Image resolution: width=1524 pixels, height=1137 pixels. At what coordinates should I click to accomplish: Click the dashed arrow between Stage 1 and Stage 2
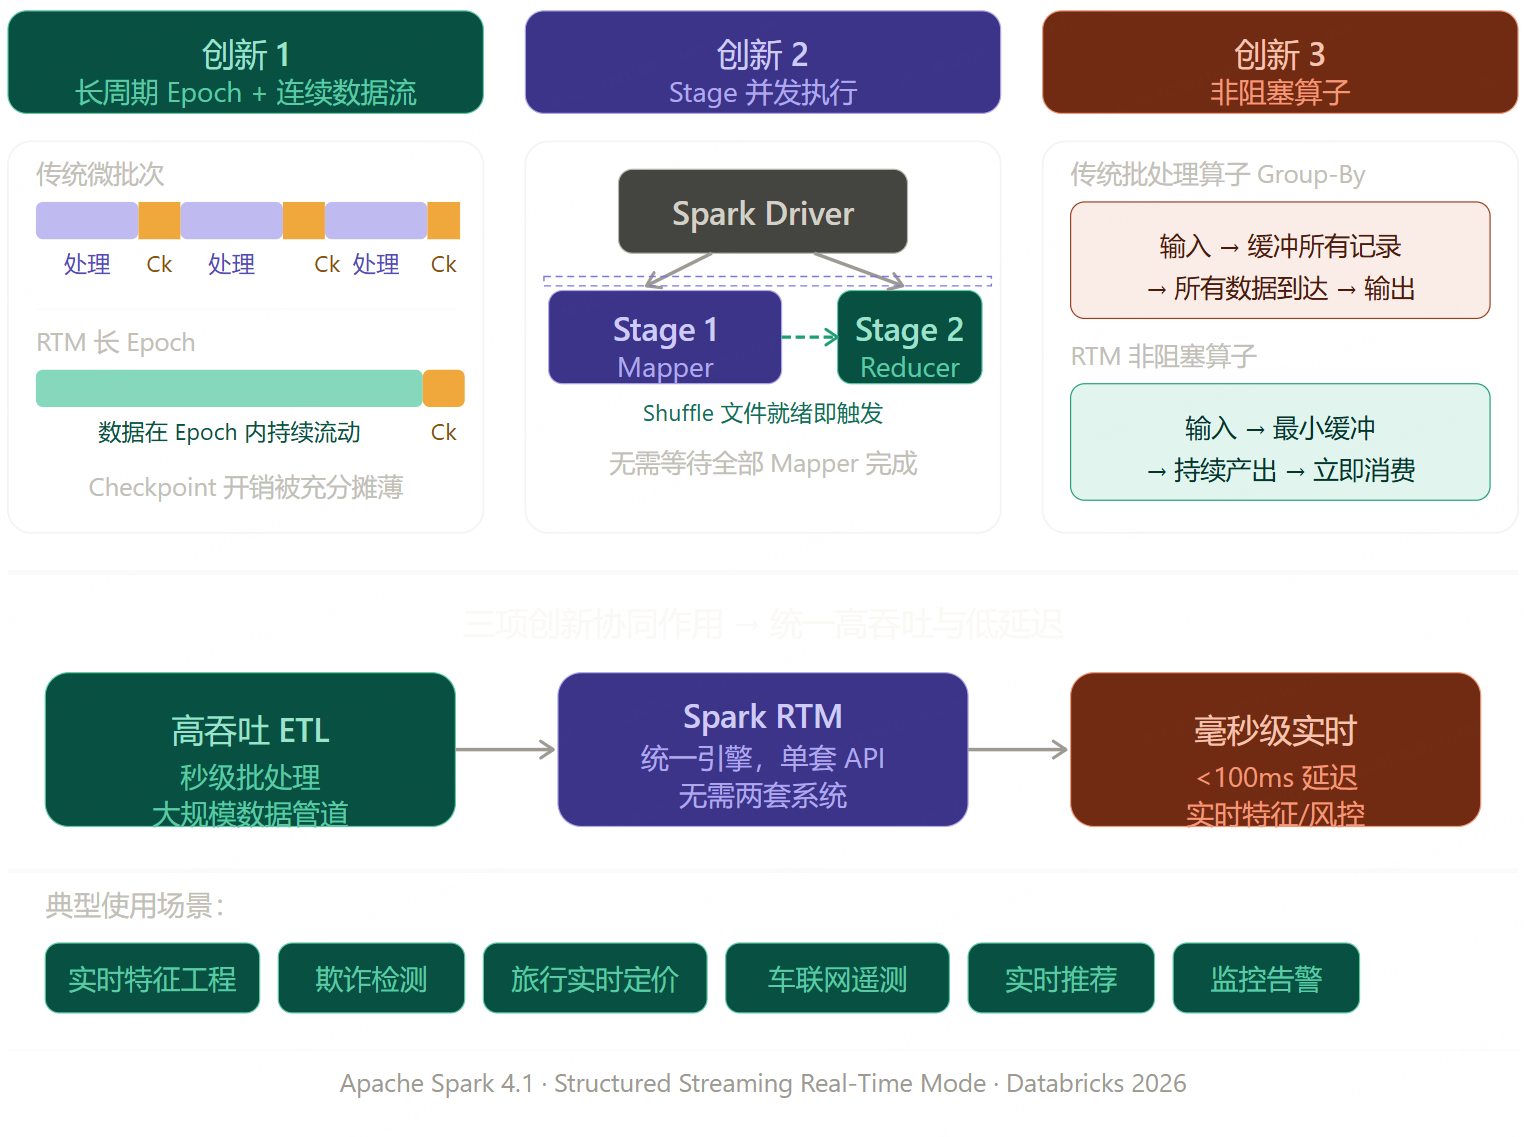coord(809,337)
